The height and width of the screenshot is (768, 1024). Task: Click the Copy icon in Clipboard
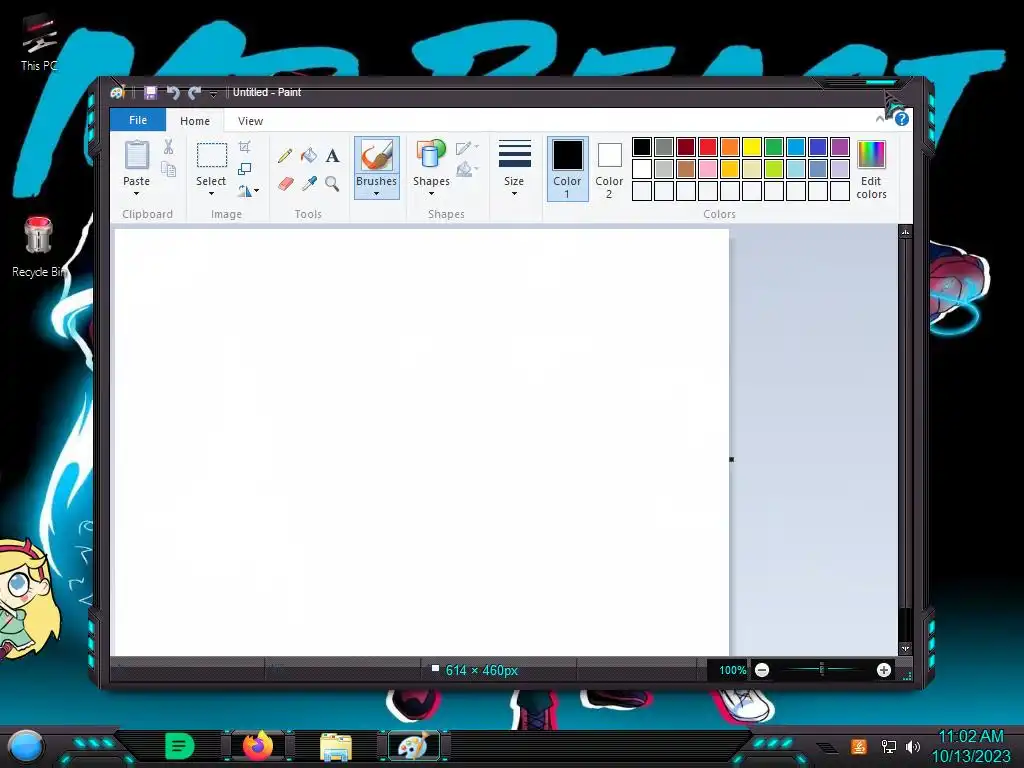(x=168, y=170)
